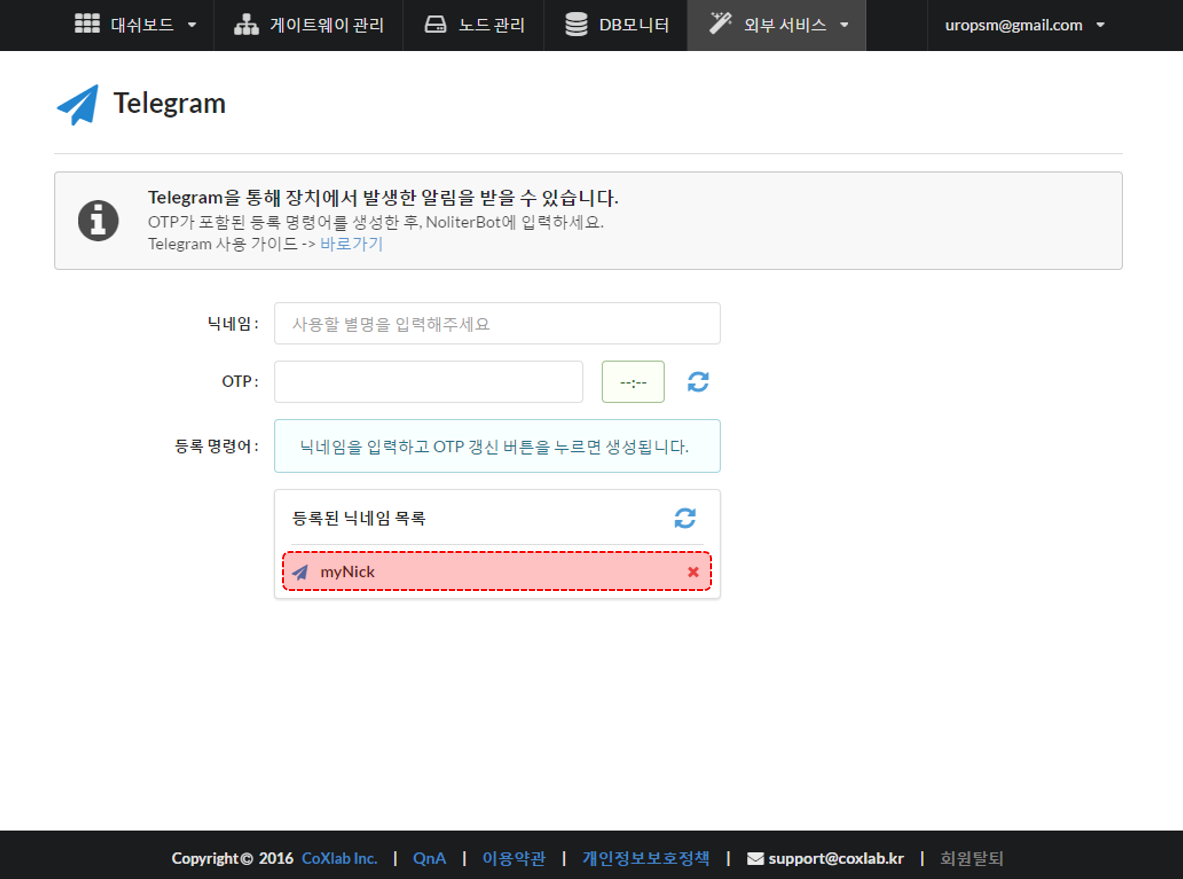Click the 등록된 닉네임 목록 header
The image size is (1183, 879).
[x=359, y=518]
